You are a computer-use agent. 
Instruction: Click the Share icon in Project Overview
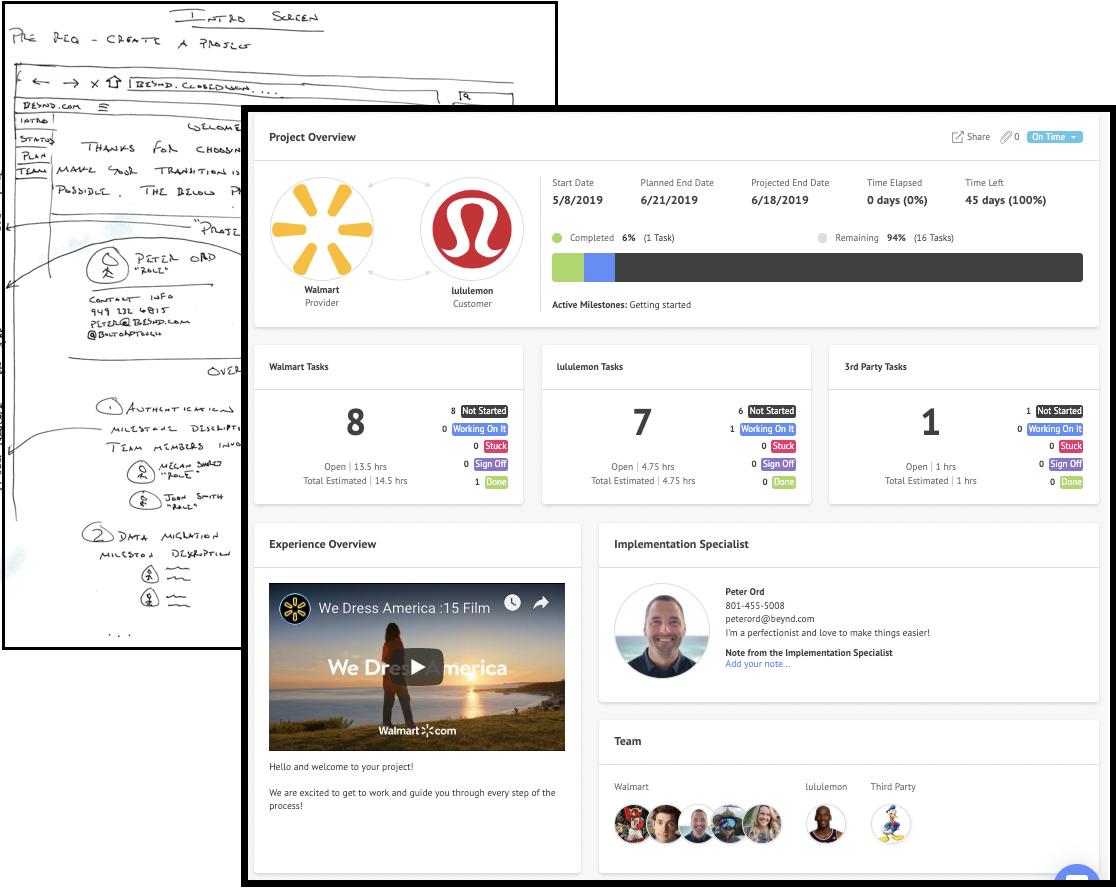957,137
